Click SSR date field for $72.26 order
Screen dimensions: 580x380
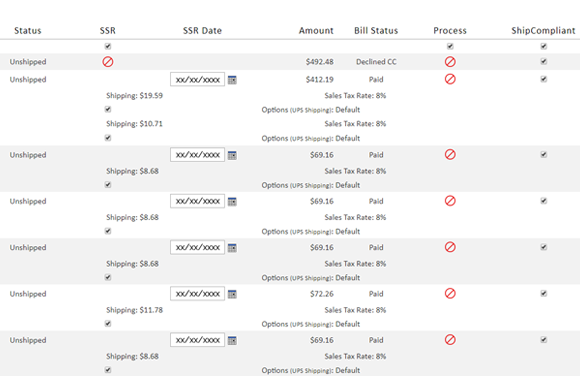[197, 294]
